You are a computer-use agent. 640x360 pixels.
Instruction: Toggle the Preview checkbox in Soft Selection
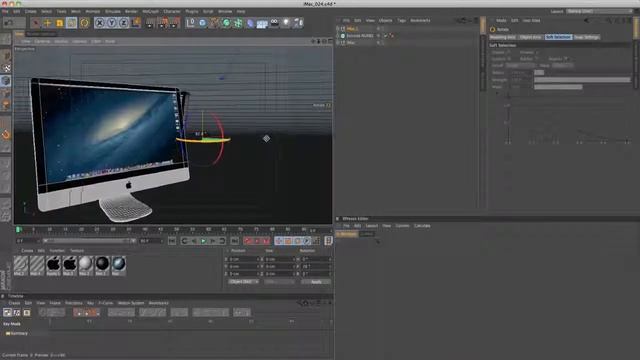coord(537,52)
